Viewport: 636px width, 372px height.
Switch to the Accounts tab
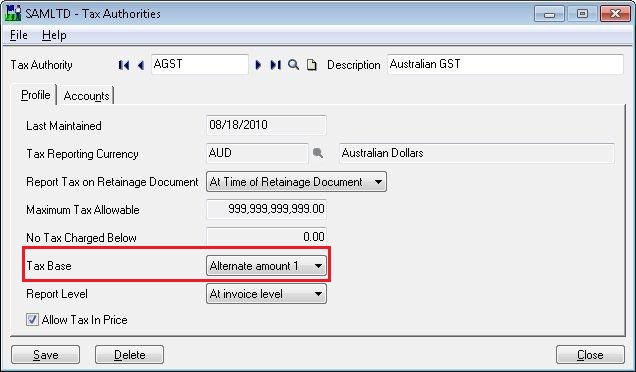[x=86, y=96]
